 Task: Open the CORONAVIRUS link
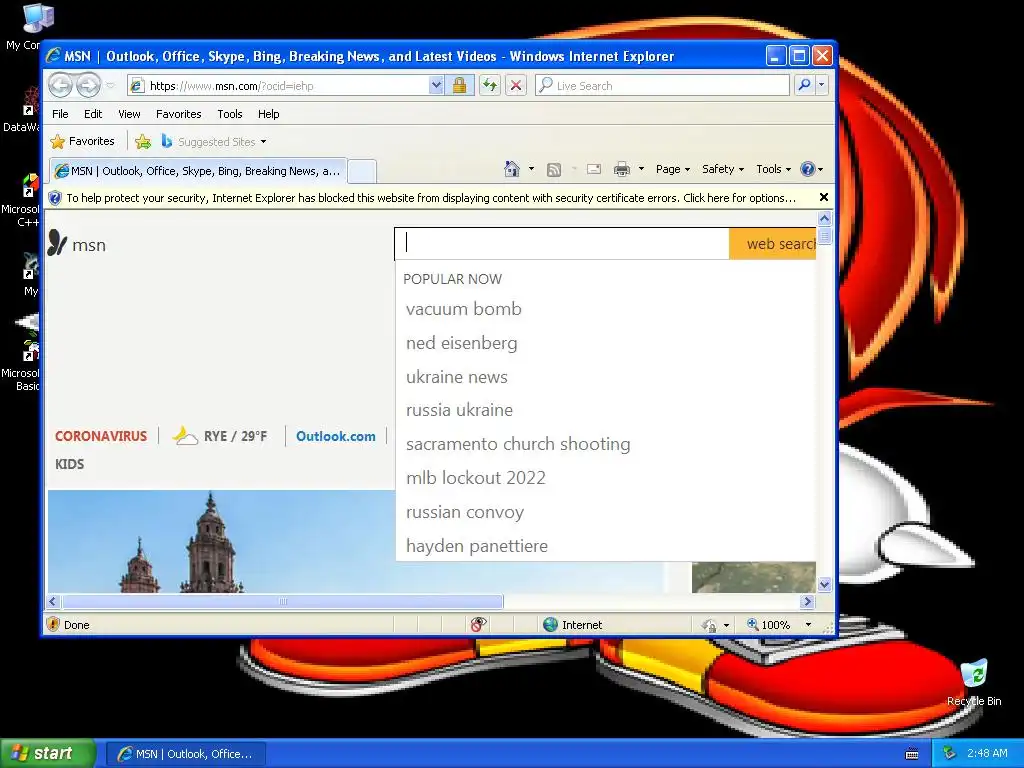[101, 436]
